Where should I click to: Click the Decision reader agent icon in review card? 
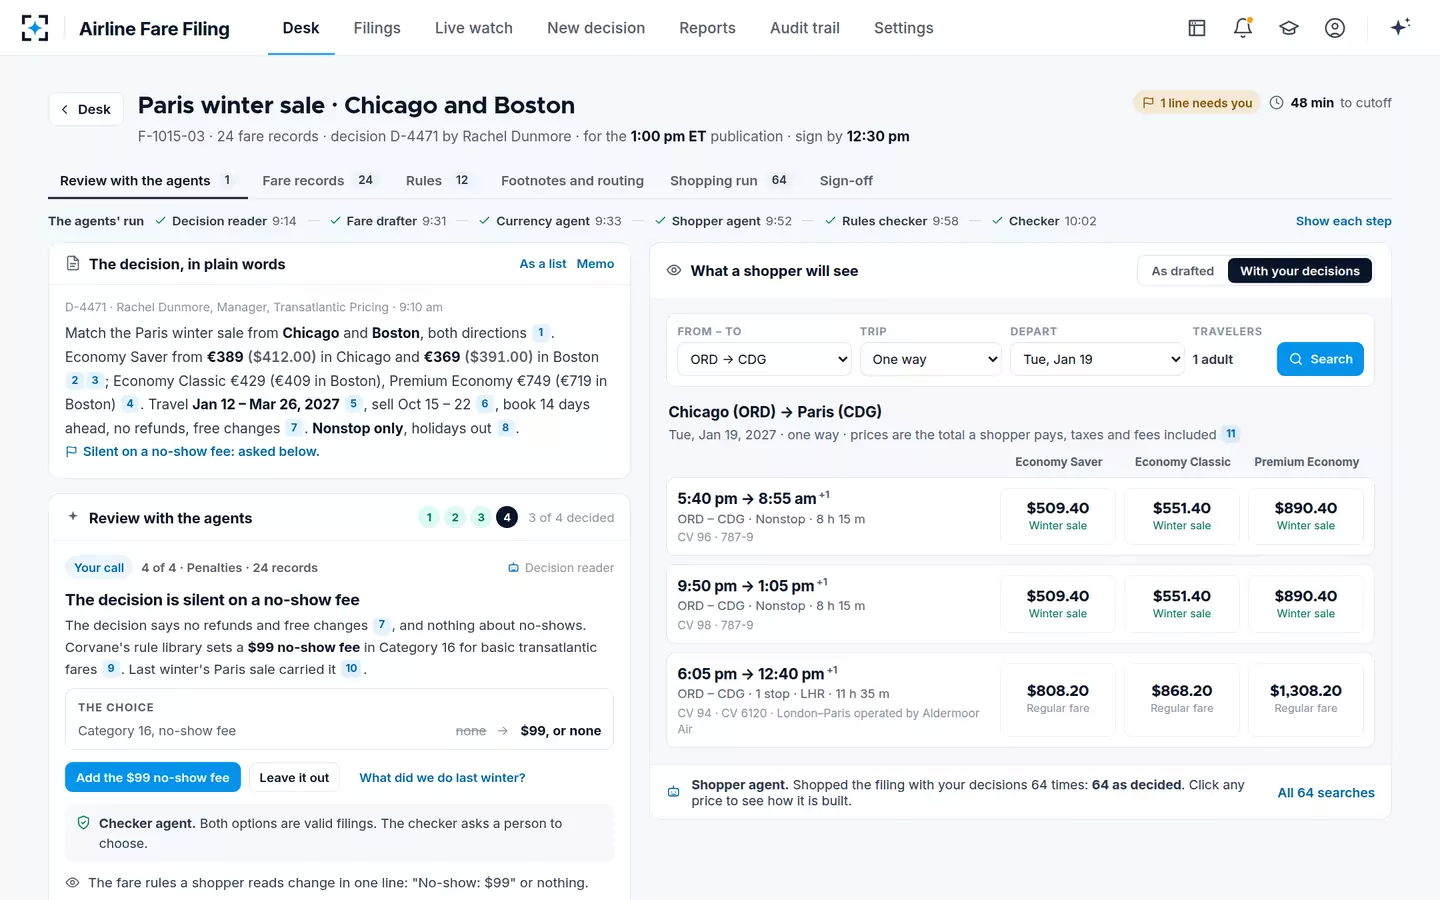click(x=513, y=568)
